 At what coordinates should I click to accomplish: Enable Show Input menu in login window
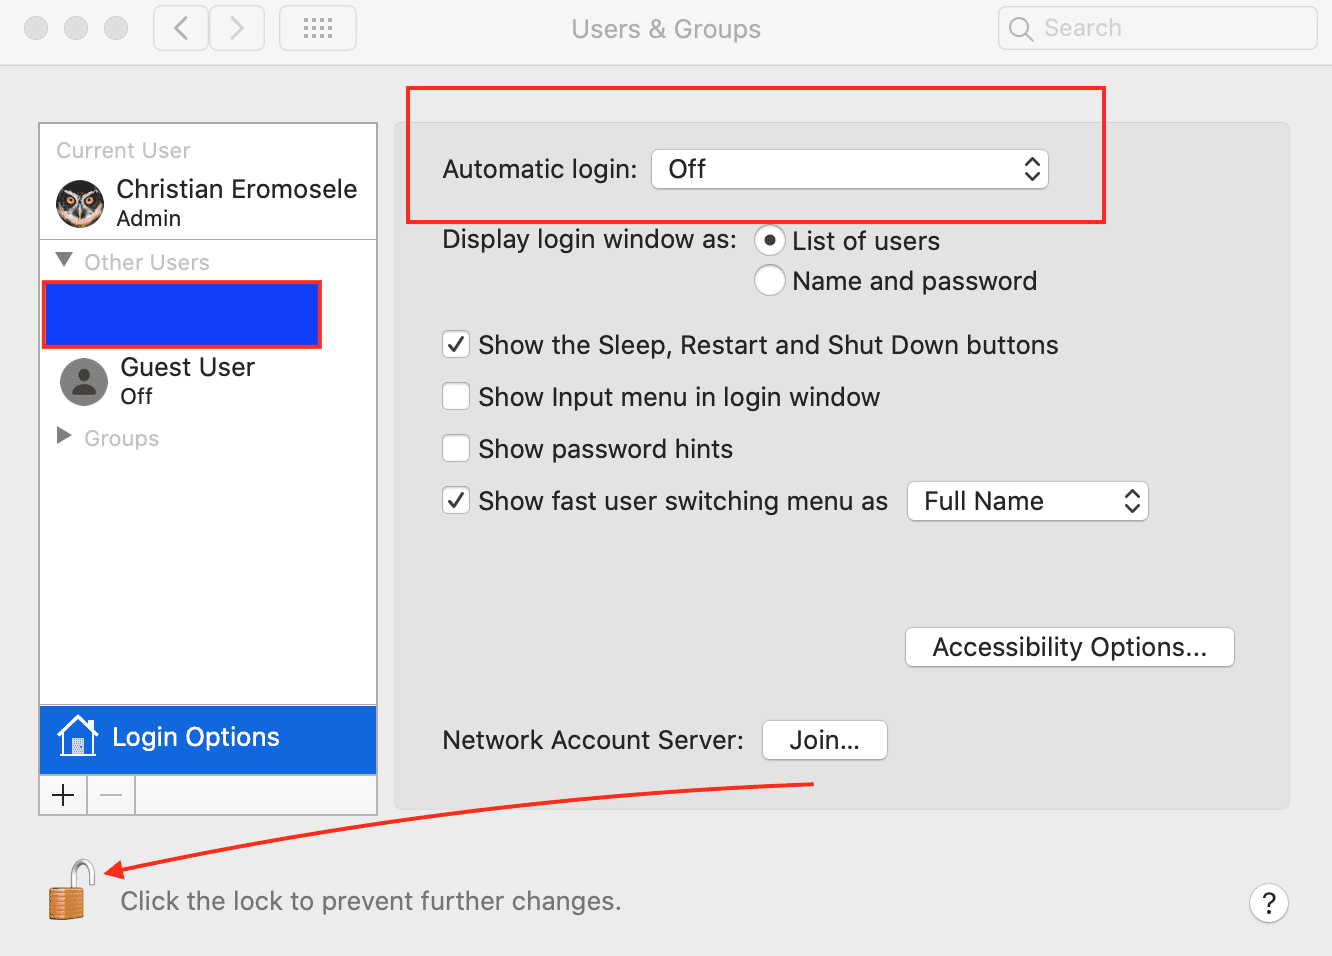click(x=456, y=397)
